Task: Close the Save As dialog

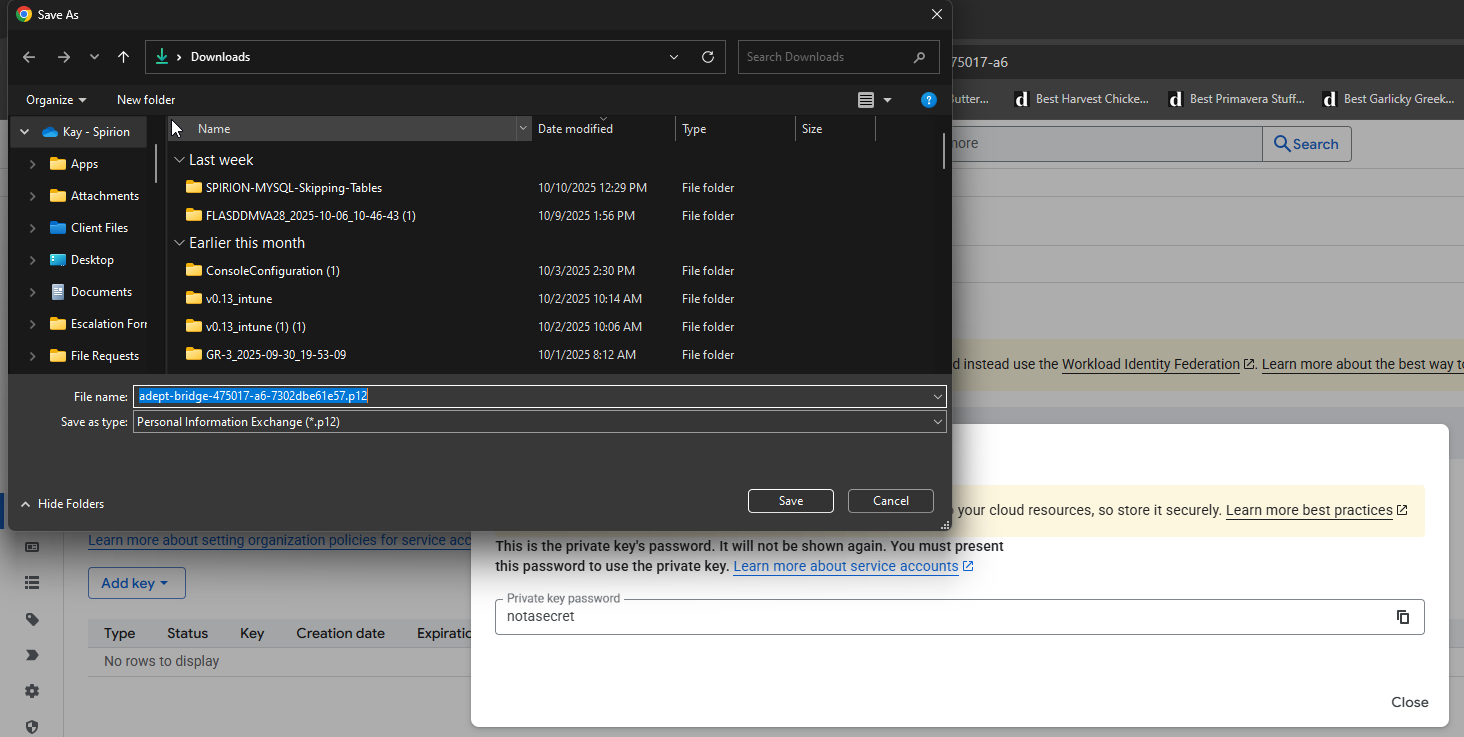Action: pyautogui.click(x=937, y=14)
